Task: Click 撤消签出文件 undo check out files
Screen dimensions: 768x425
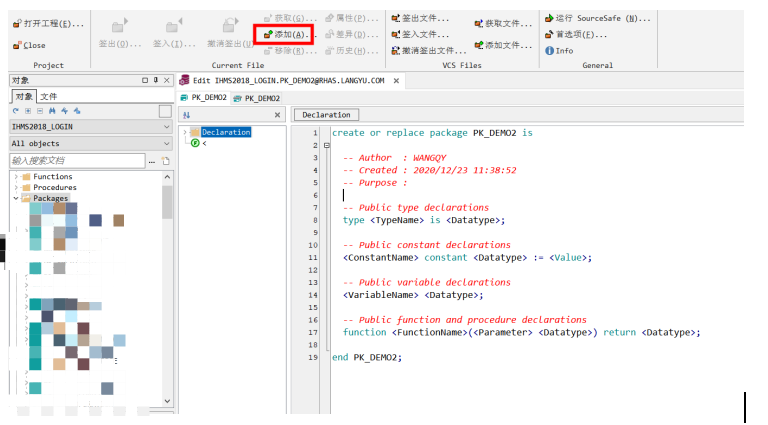Action: tap(429, 50)
